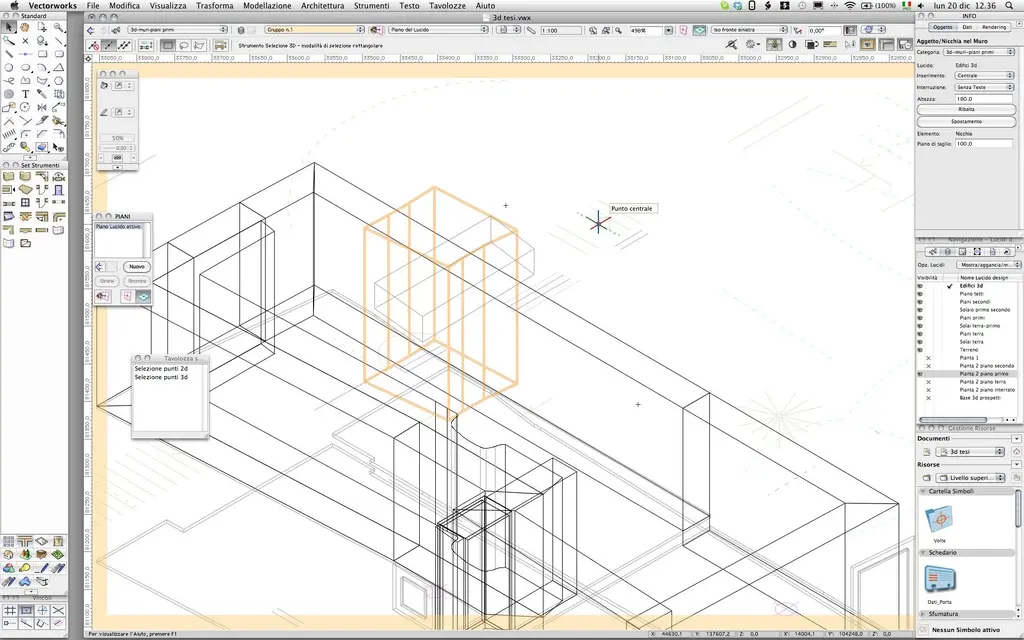Select 'Selezione punti 3d' script entry

(161, 377)
